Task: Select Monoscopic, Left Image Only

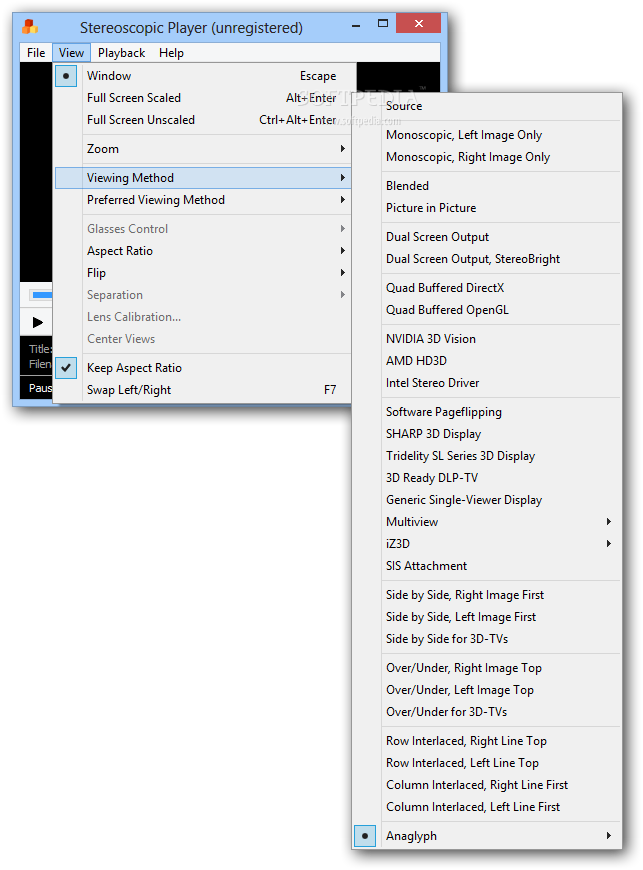Action: coord(487,135)
